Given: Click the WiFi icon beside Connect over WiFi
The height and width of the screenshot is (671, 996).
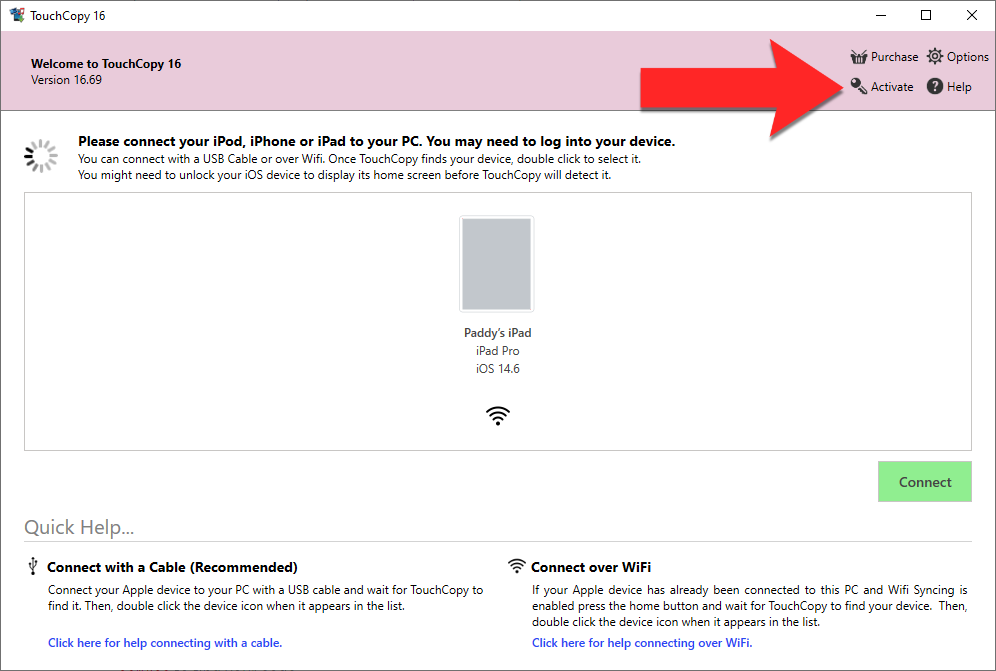Looking at the screenshot, I should coord(517,566).
